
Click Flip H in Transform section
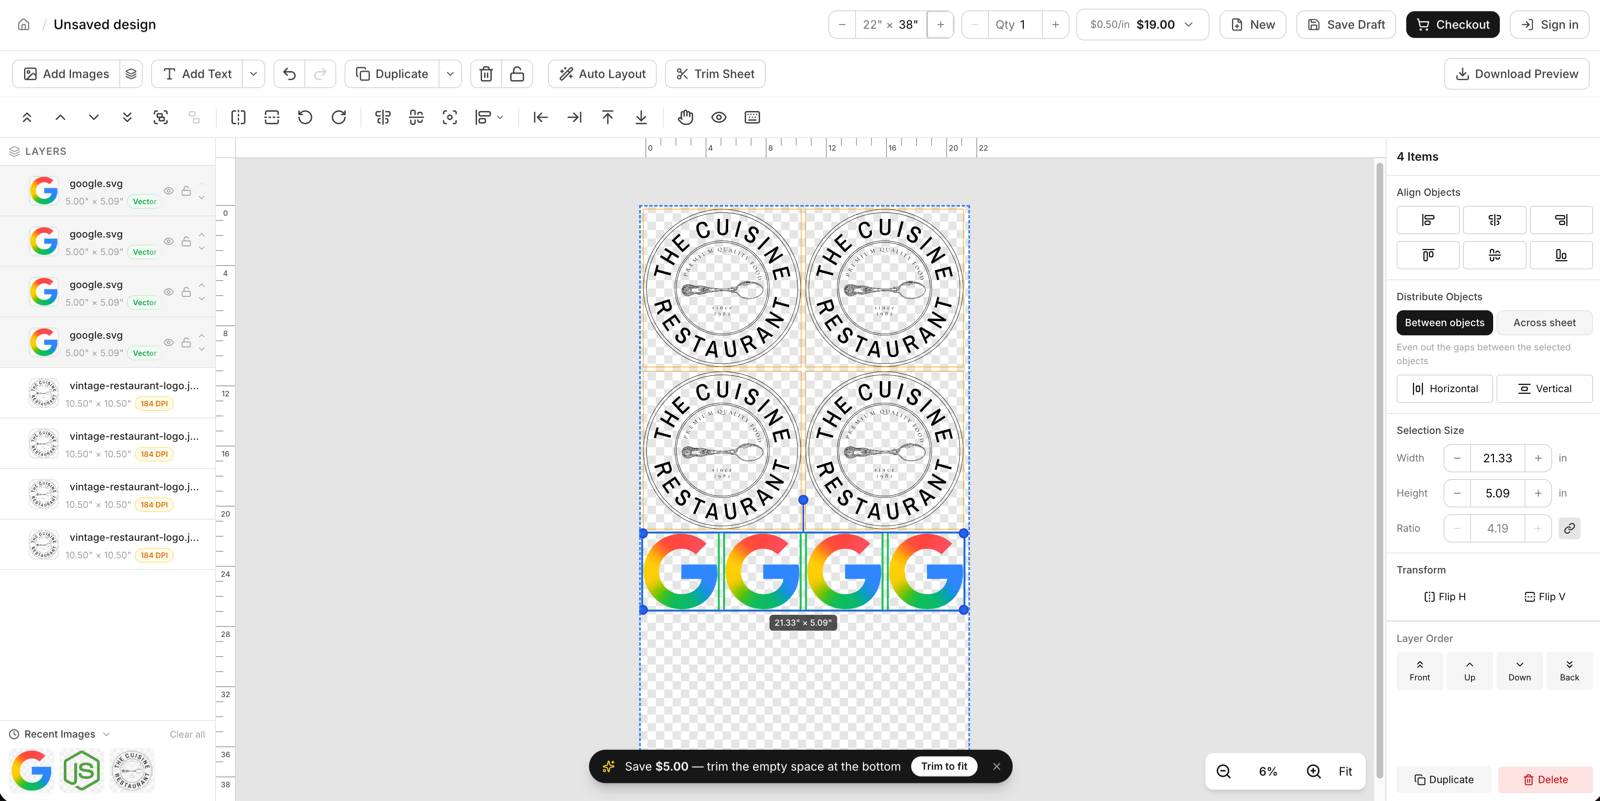pyautogui.click(x=1444, y=597)
